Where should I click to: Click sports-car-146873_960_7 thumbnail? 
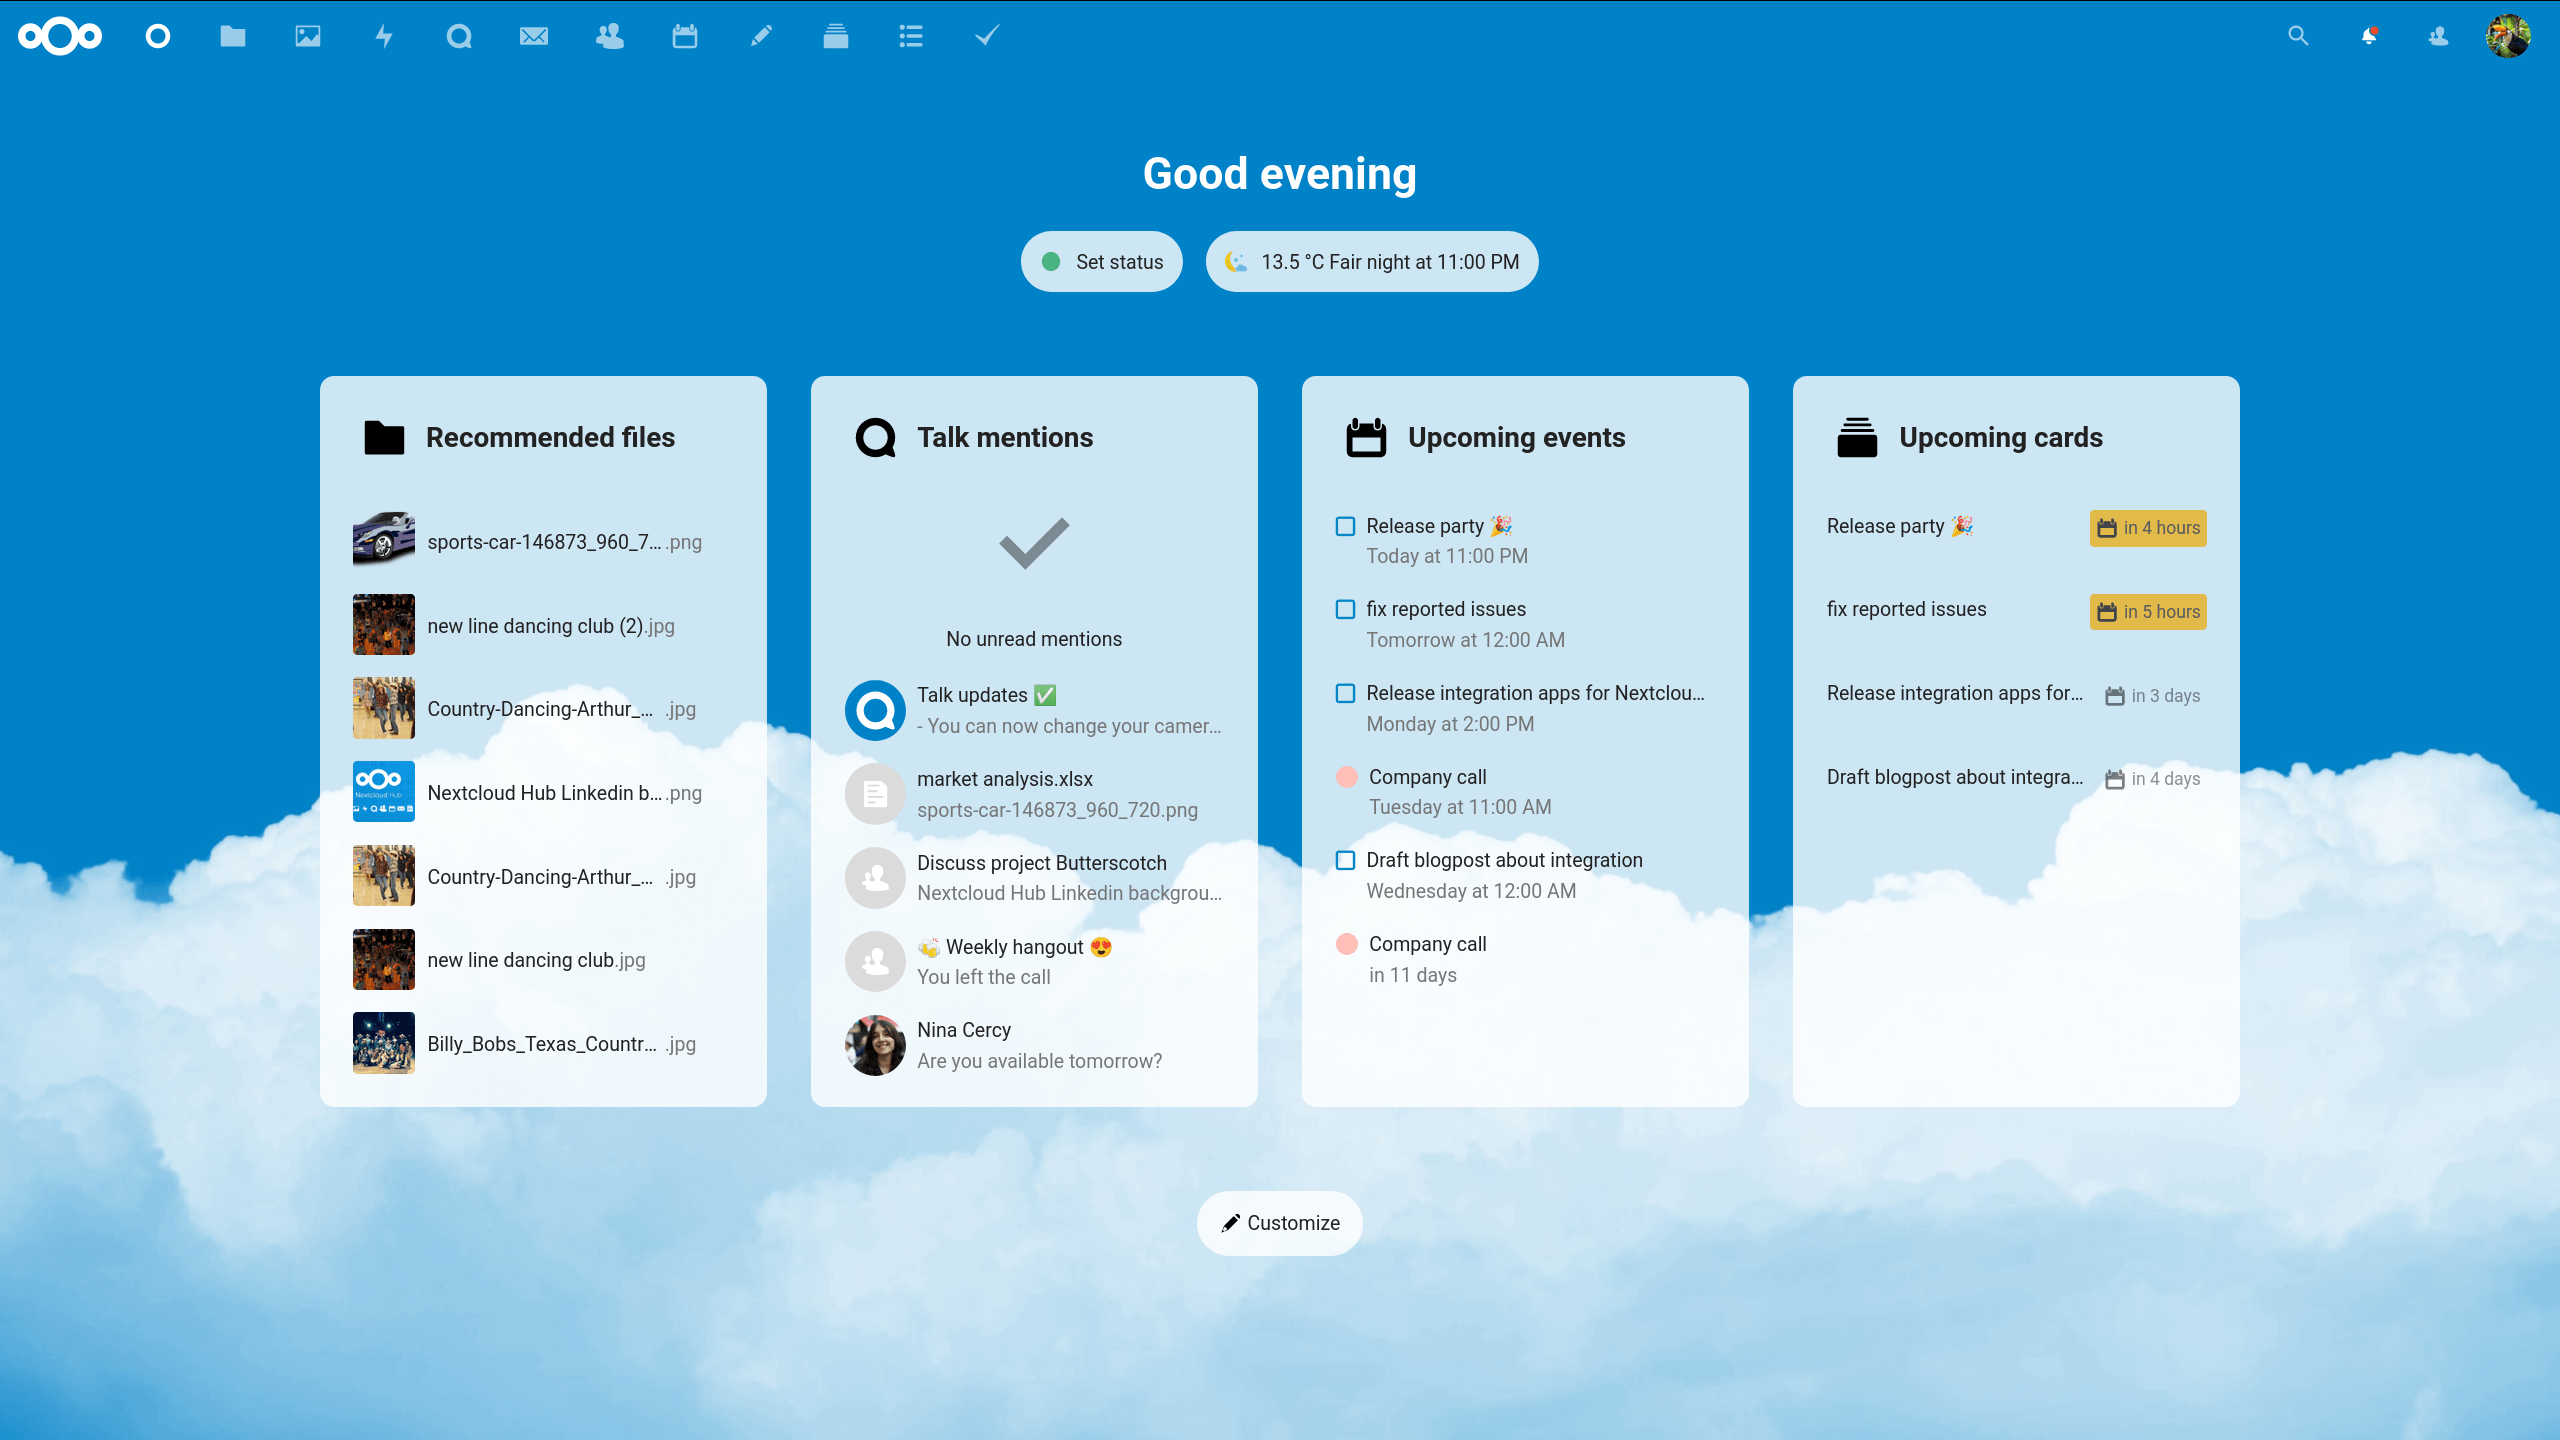click(x=383, y=542)
